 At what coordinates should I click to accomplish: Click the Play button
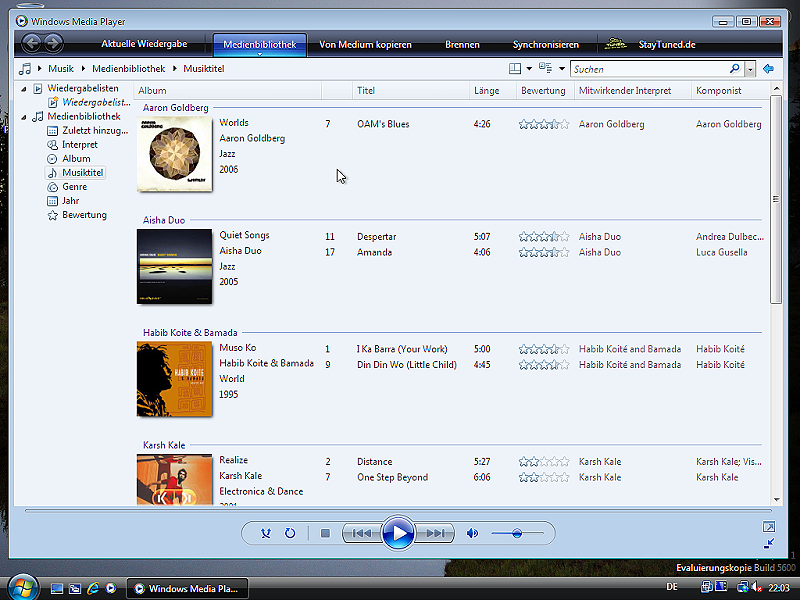click(x=398, y=533)
